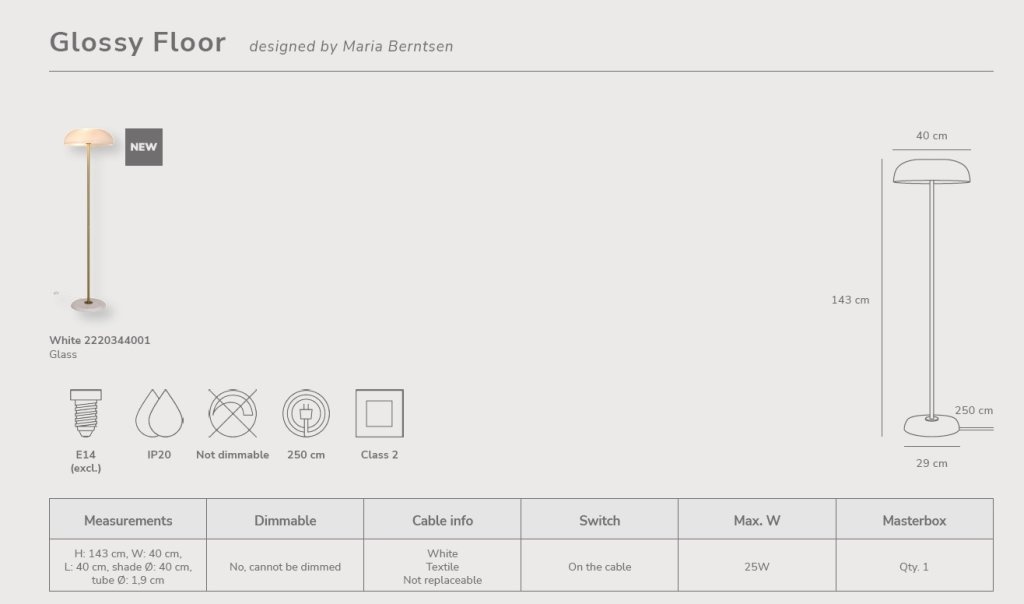Click the '250 cm' label under plug icon
Viewport: 1024px width, 604px height.
306,454
